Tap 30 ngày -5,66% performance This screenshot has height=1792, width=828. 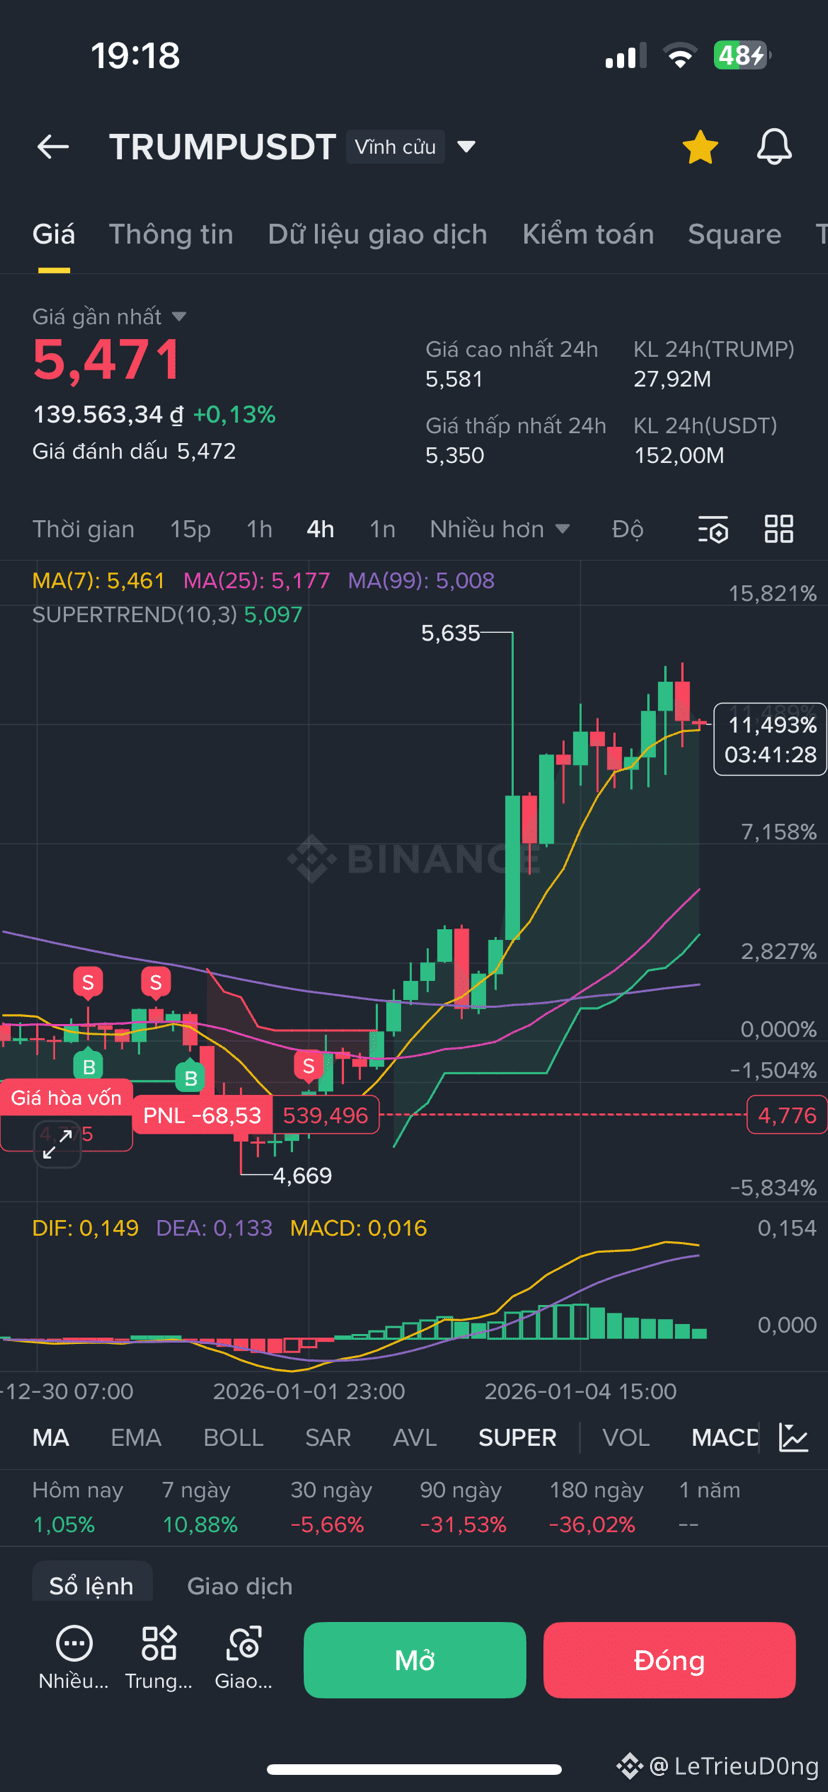click(331, 1508)
